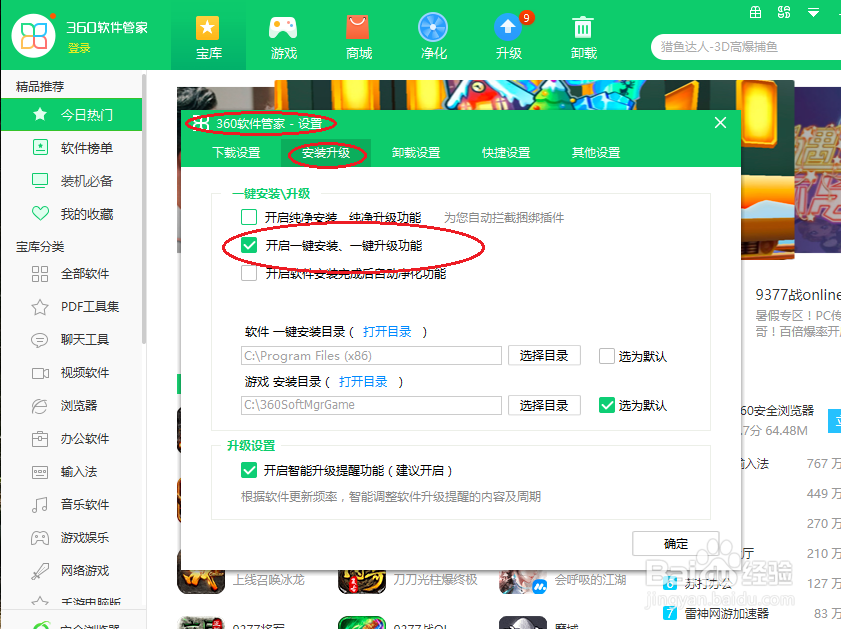Close the settings dialog
The width and height of the screenshot is (841, 629).
coord(720,123)
